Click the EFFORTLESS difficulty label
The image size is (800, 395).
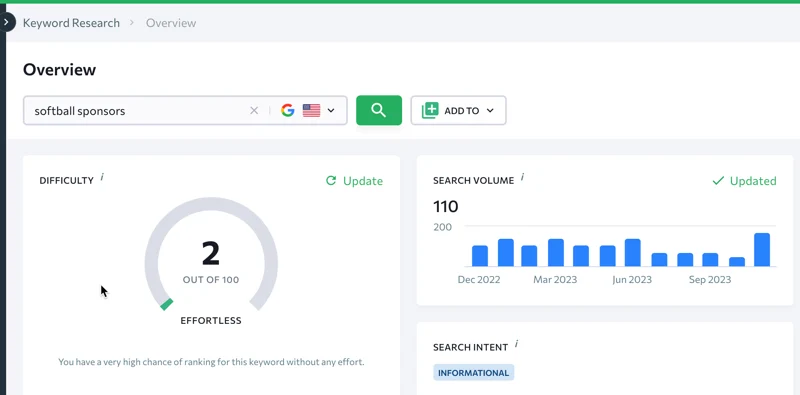coord(211,320)
